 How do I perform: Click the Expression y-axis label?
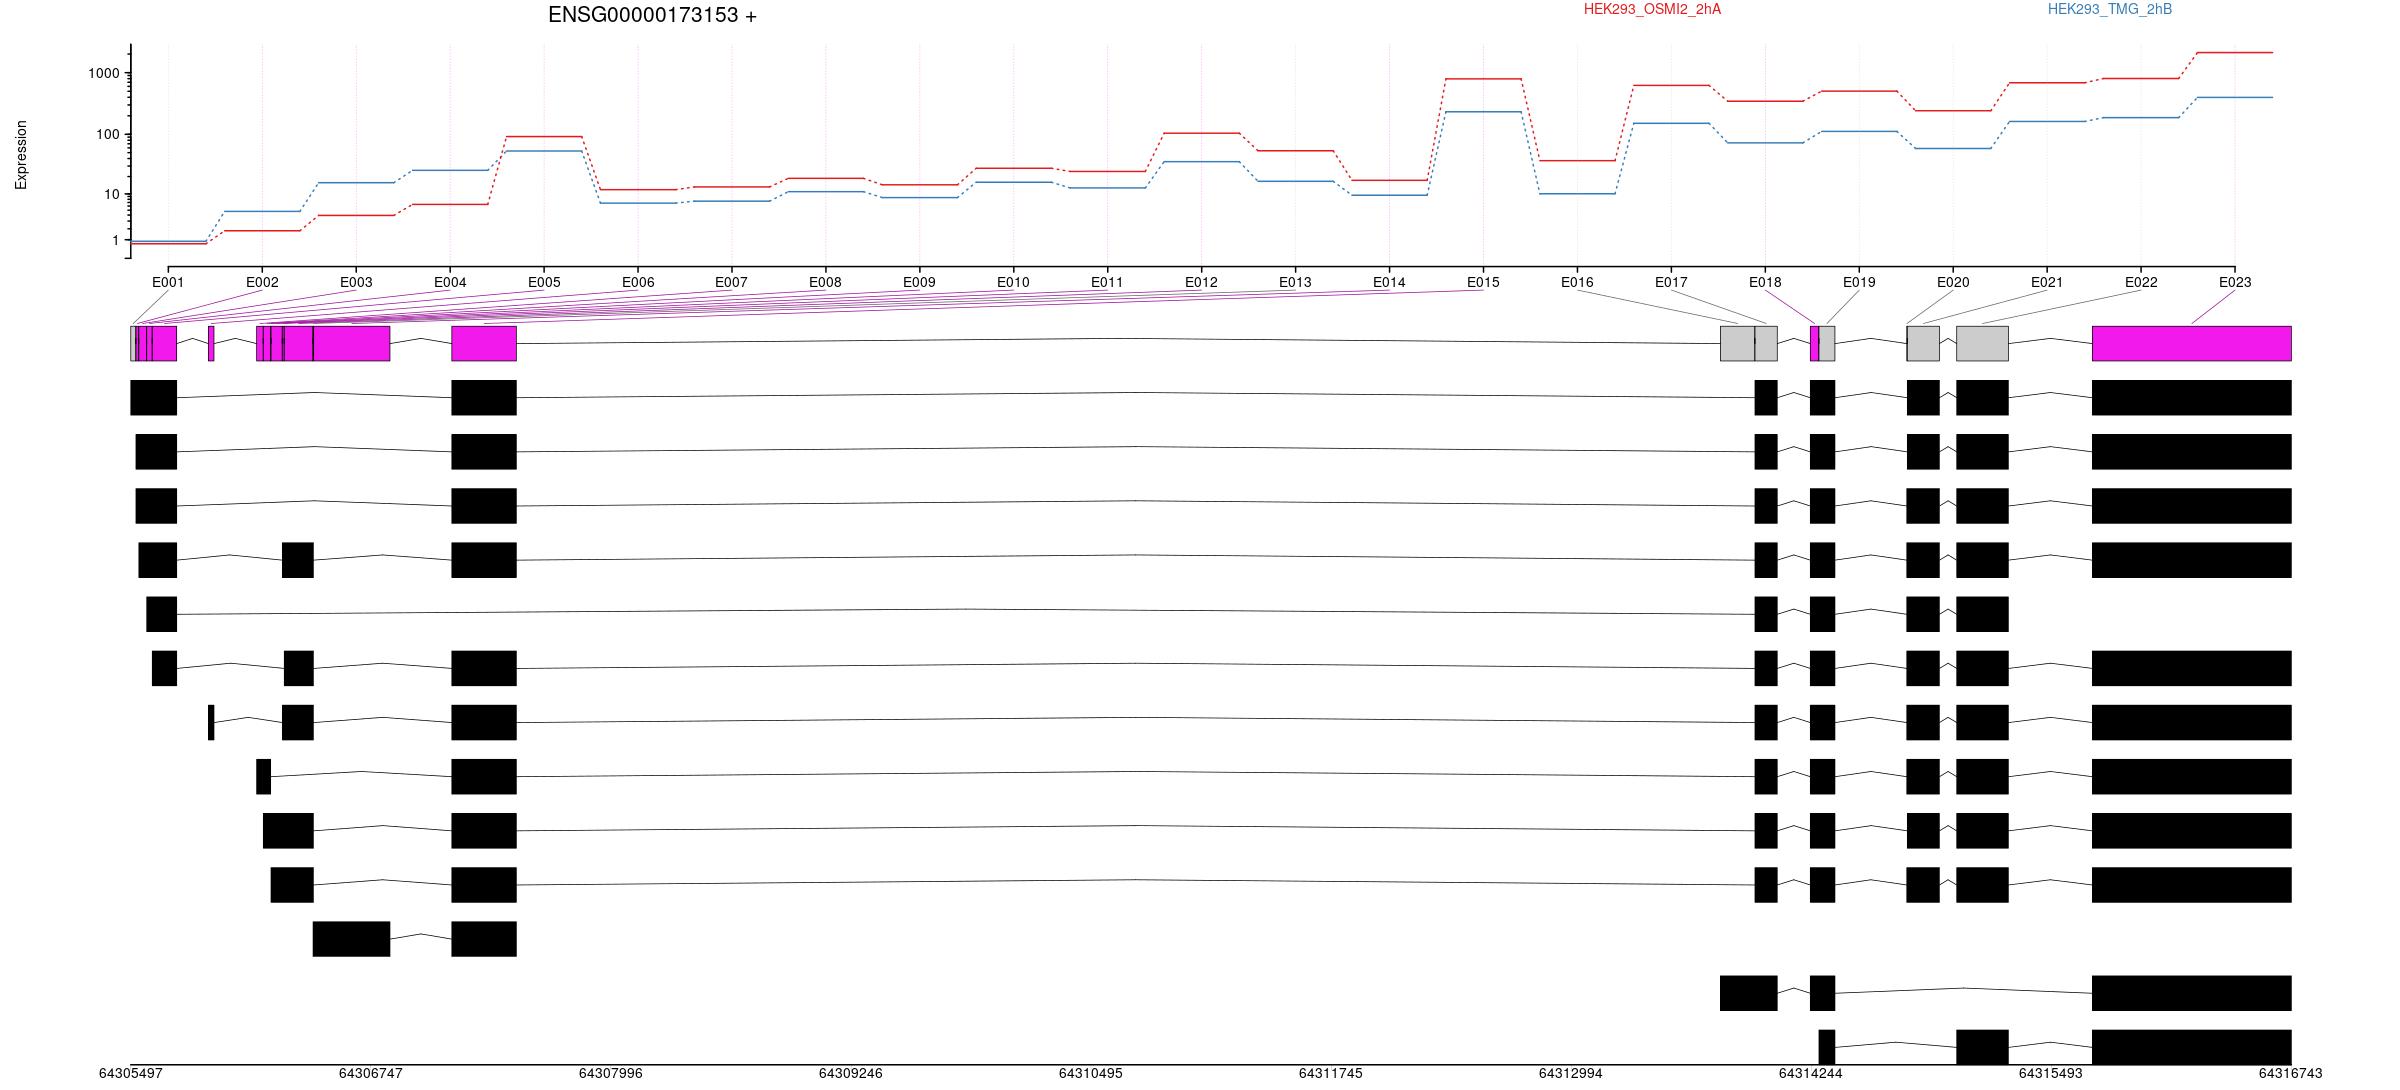click(21, 155)
